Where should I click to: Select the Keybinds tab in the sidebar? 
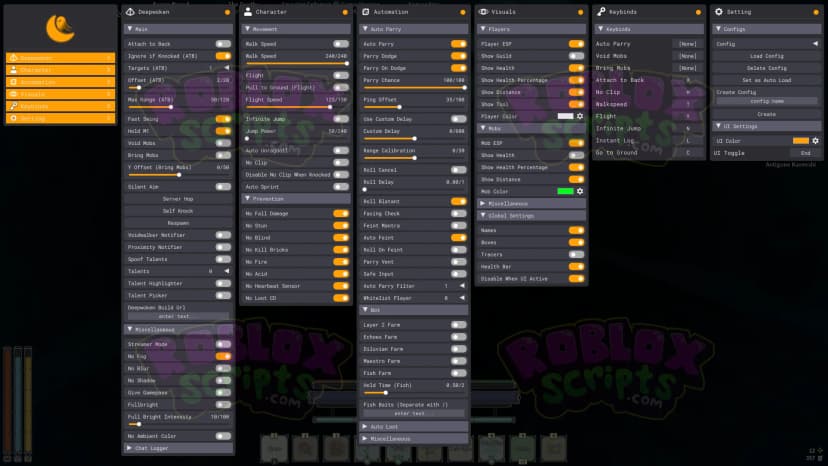click(61, 106)
